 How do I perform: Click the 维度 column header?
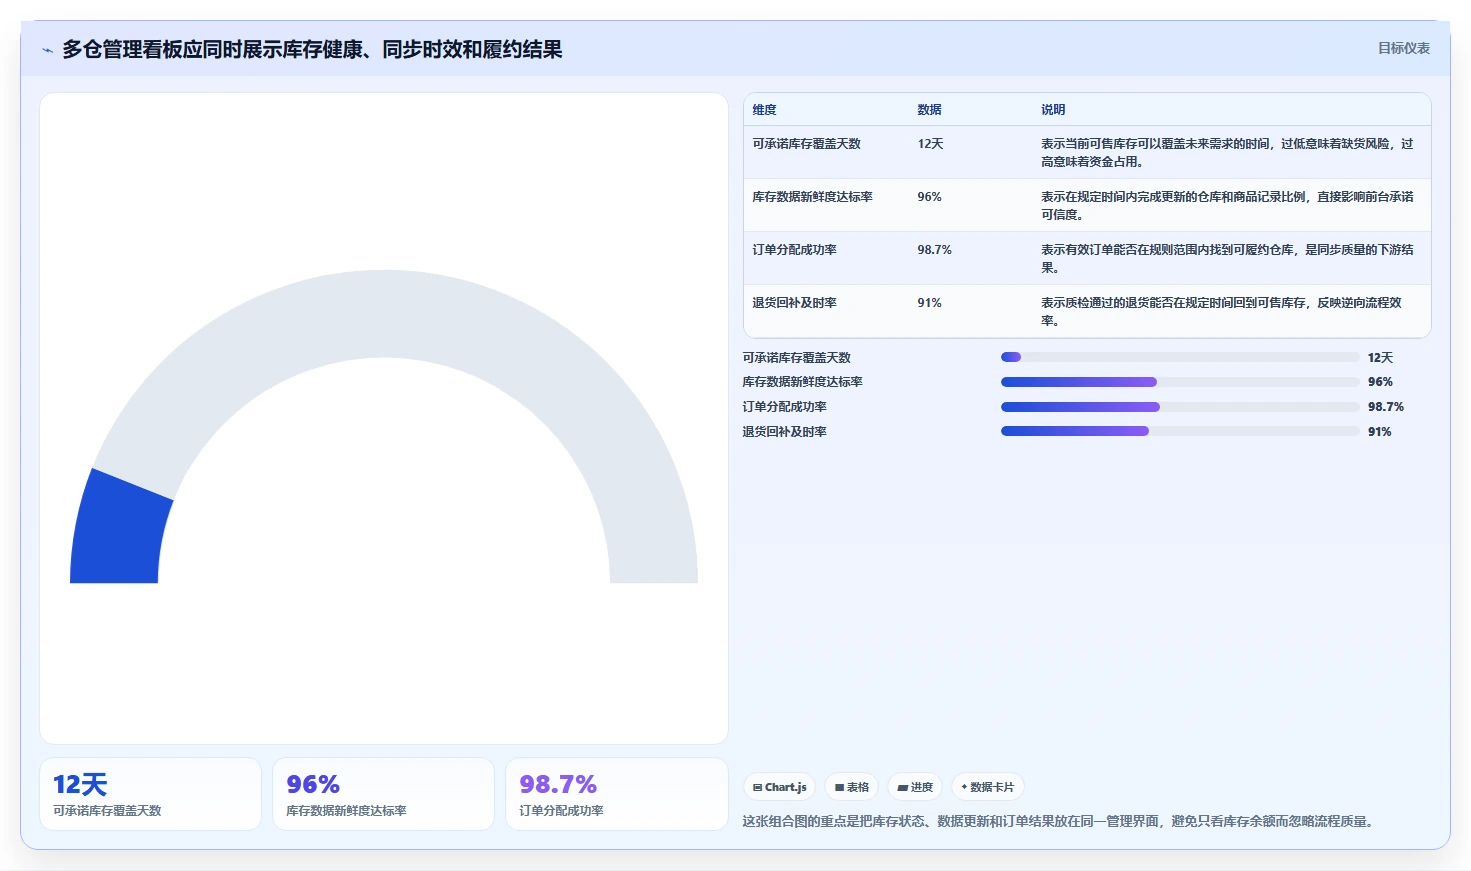pos(764,110)
